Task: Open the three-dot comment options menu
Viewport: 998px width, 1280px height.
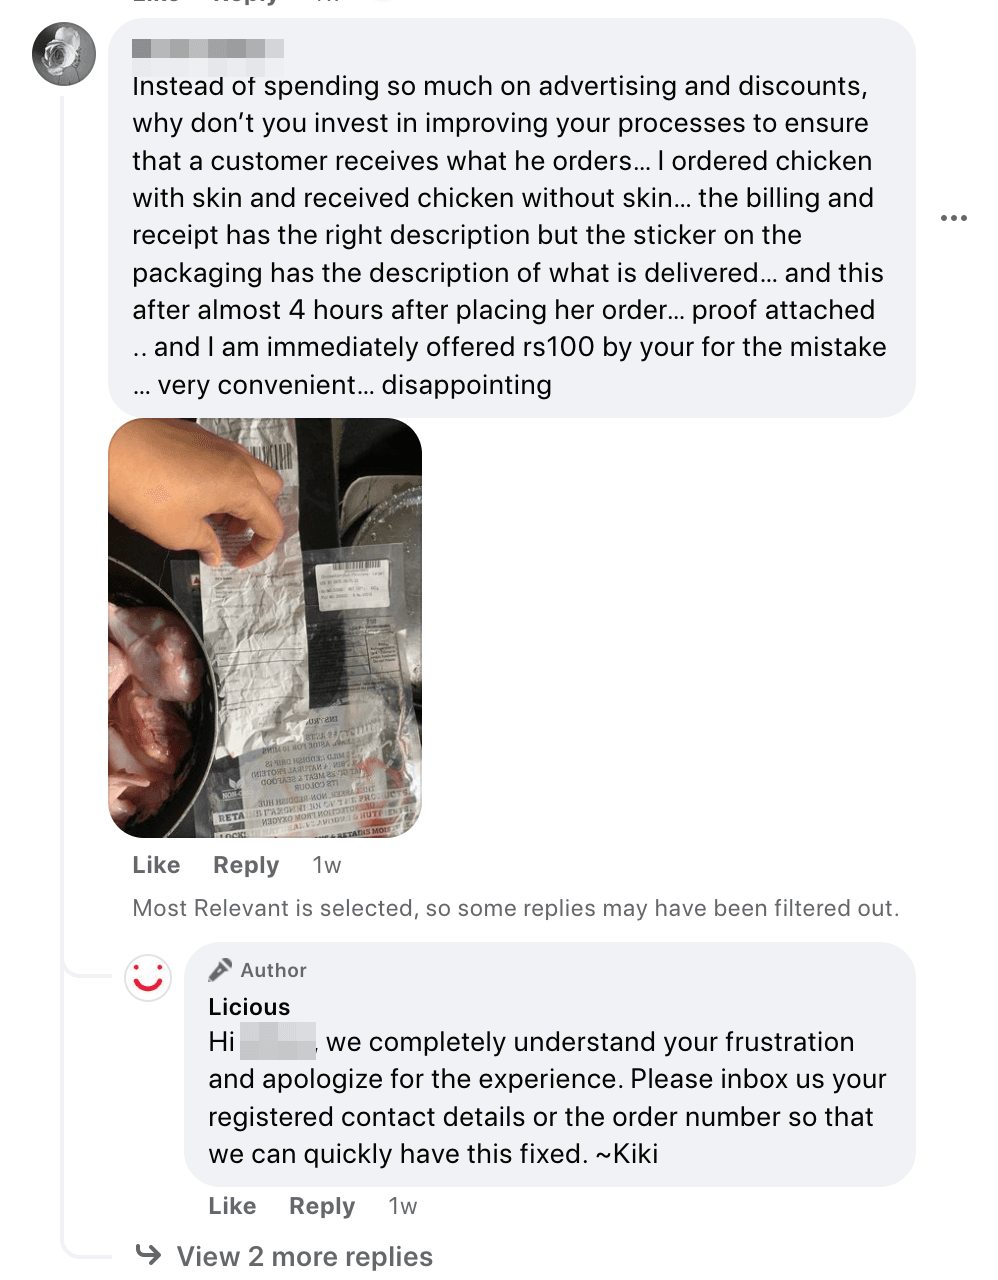Action: coord(954,218)
